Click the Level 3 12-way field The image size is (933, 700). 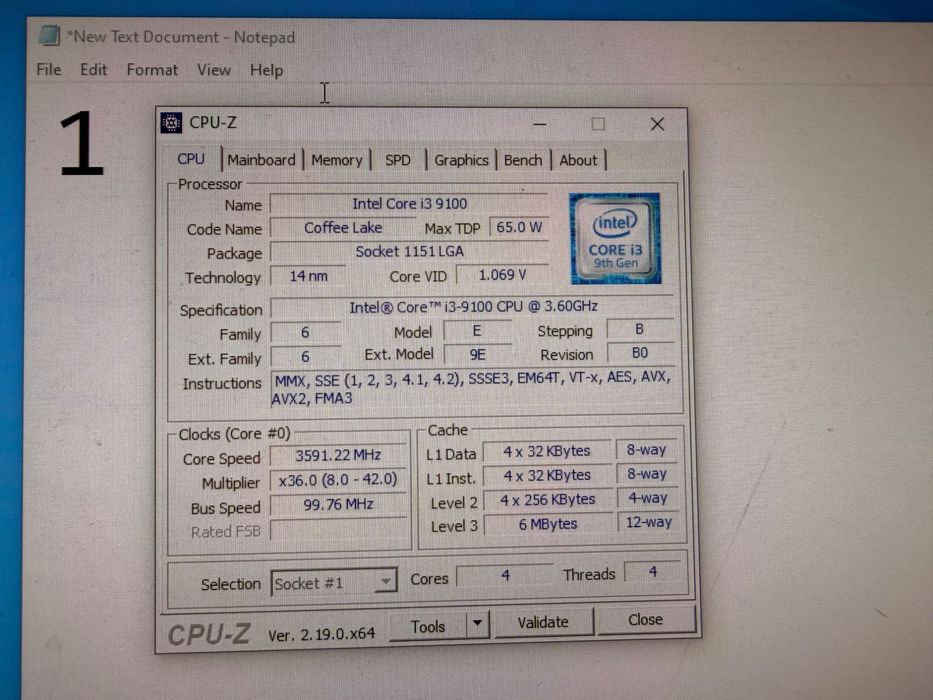tap(648, 522)
